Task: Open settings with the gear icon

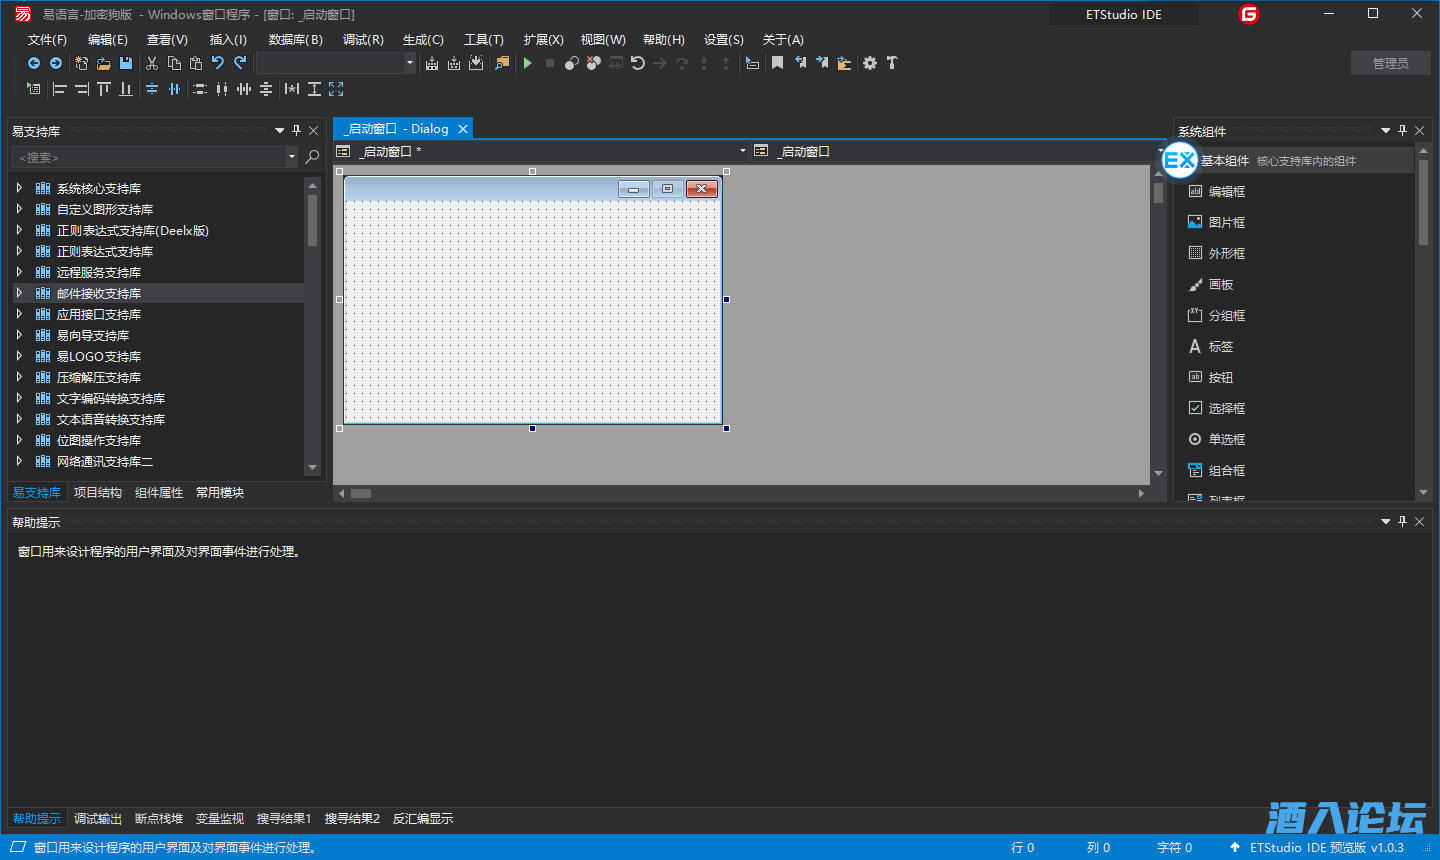Action: 870,63
